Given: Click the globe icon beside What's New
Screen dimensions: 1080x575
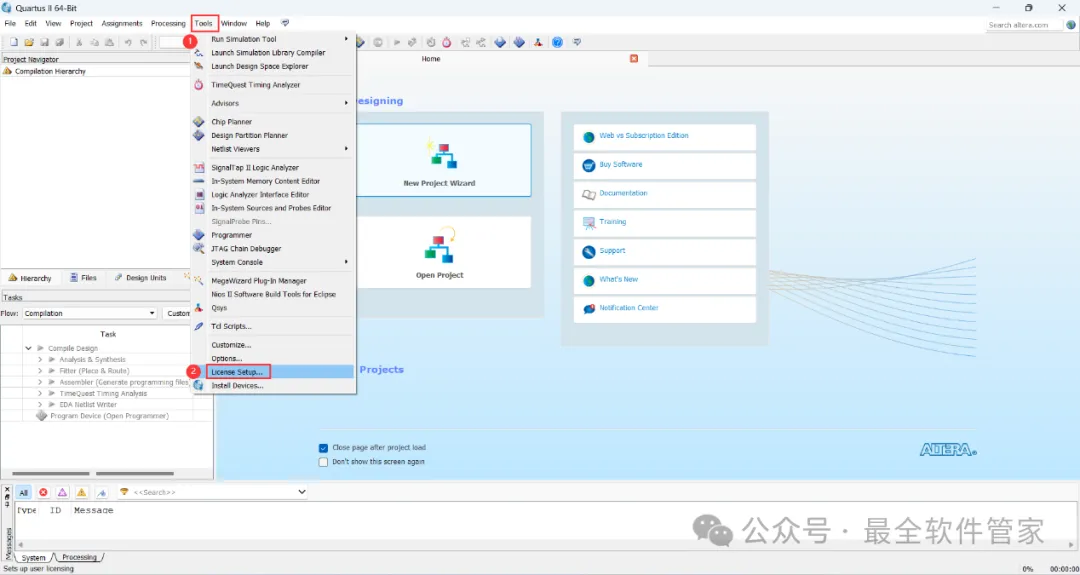Looking at the screenshot, I should tap(588, 280).
